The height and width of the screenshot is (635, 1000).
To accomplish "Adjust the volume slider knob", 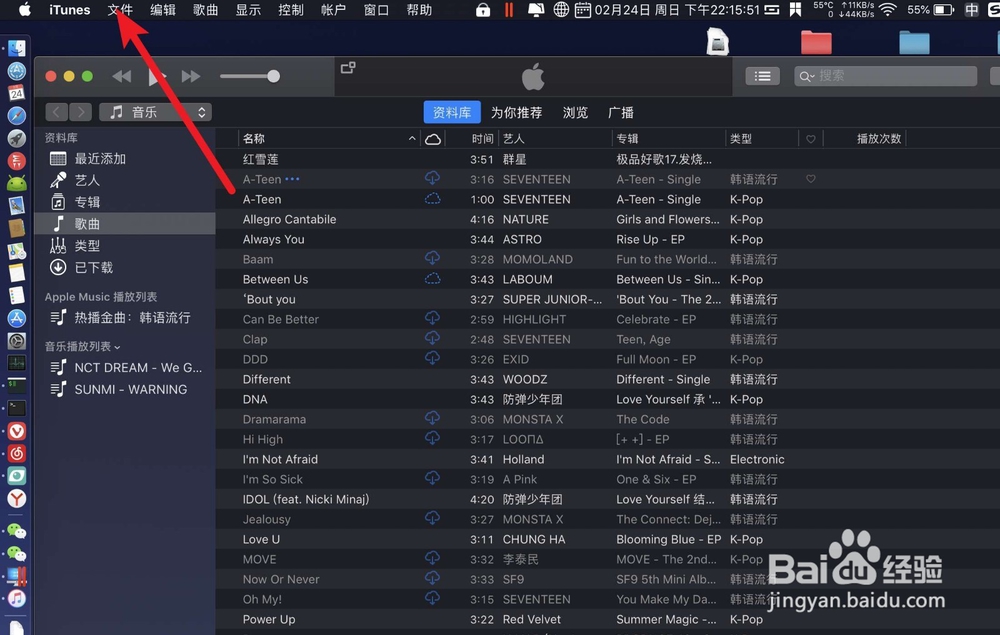I will click(274, 77).
